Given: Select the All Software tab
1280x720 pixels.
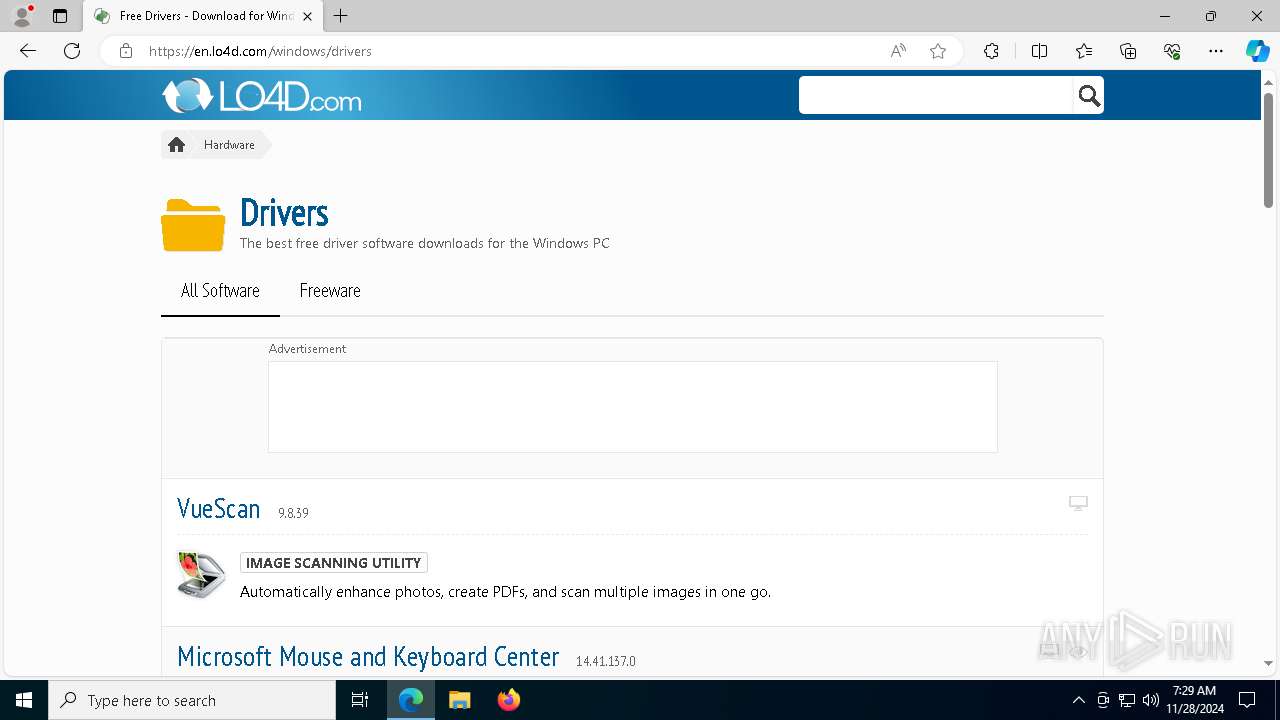Looking at the screenshot, I should tap(220, 291).
